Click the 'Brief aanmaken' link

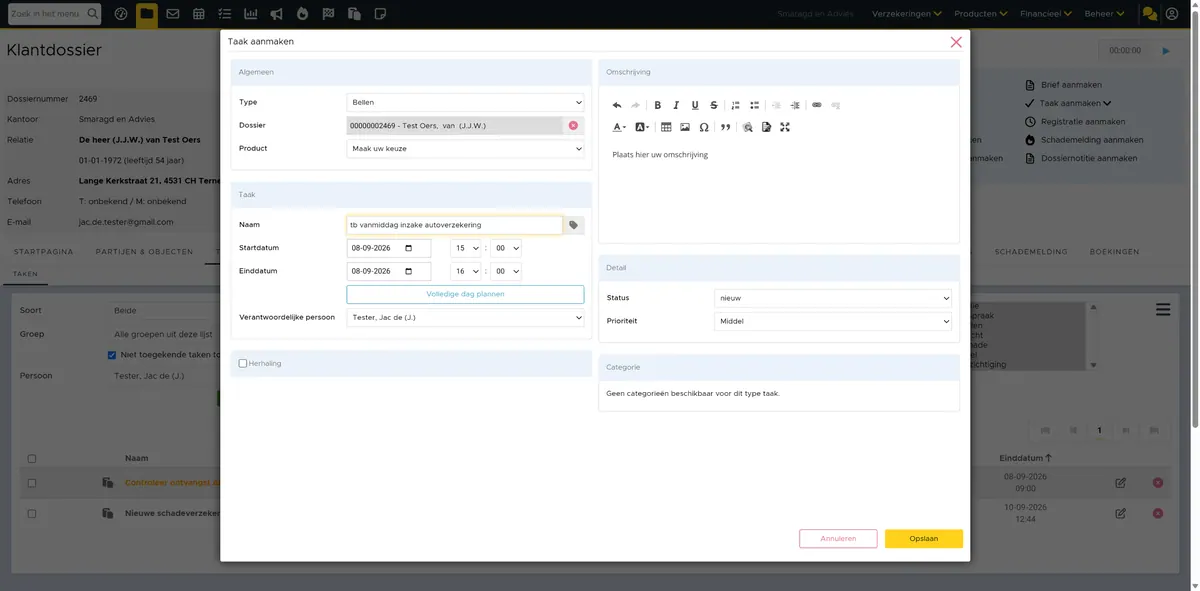(1071, 85)
